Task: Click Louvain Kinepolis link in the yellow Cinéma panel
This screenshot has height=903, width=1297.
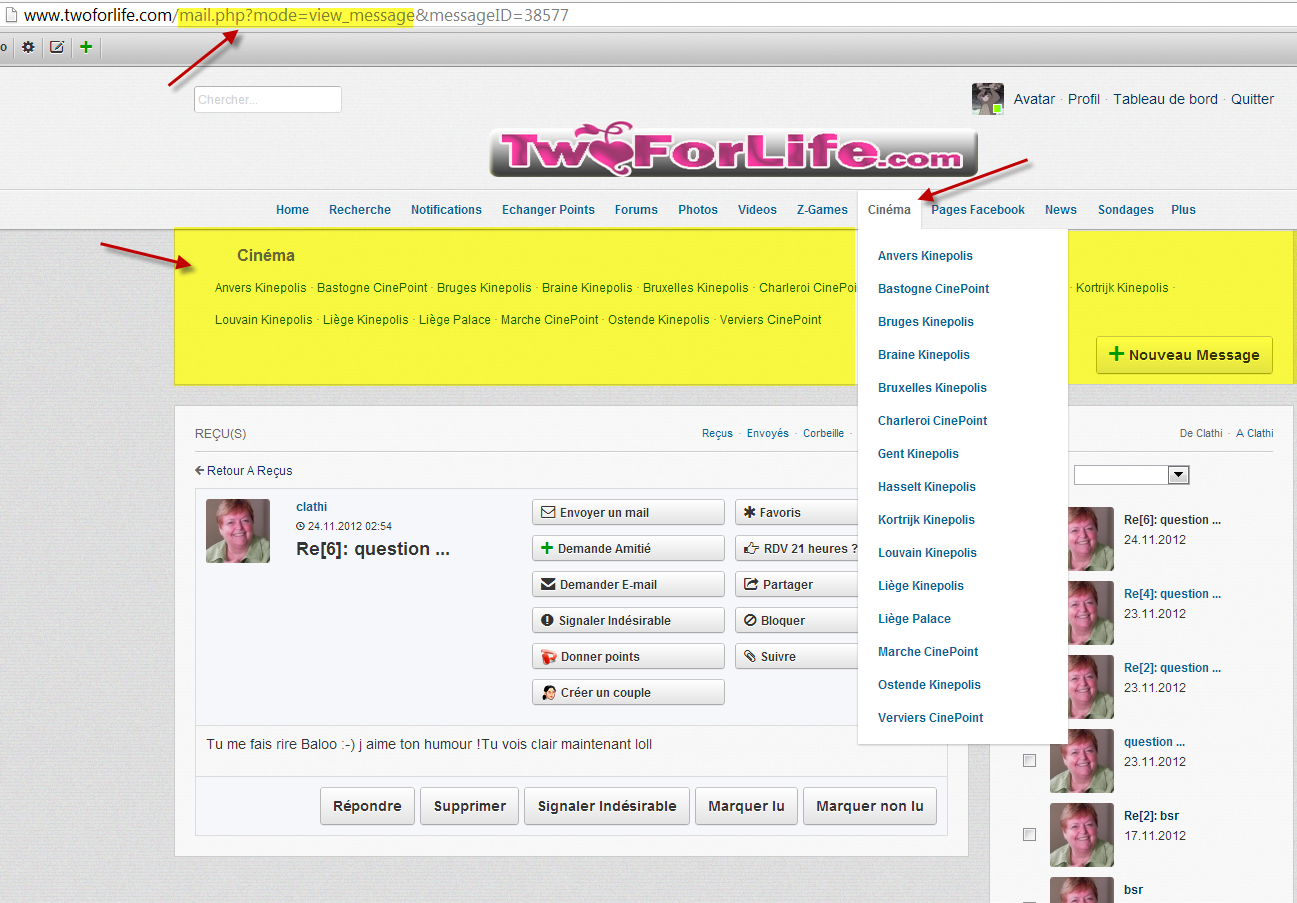Action: click(264, 320)
